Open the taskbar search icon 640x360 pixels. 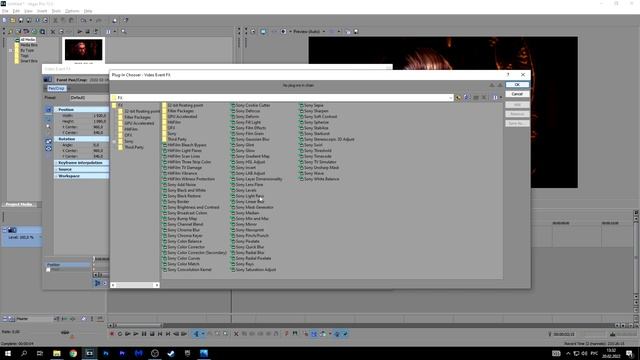pyautogui.click(x=24, y=353)
